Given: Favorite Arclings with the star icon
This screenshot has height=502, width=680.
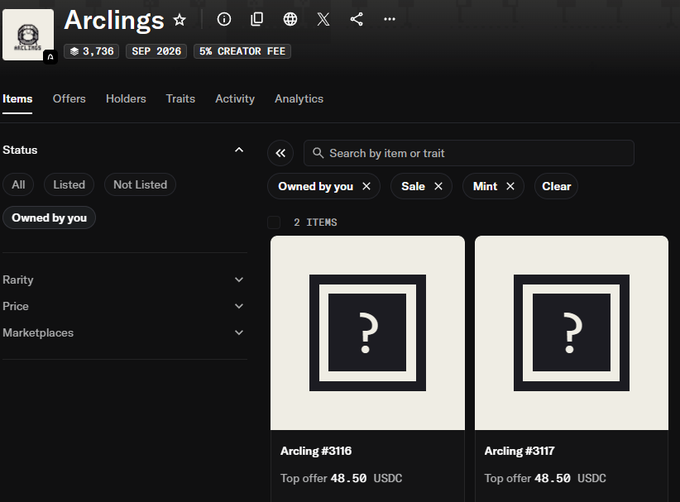Looking at the screenshot, I should (x=180, y=20).
